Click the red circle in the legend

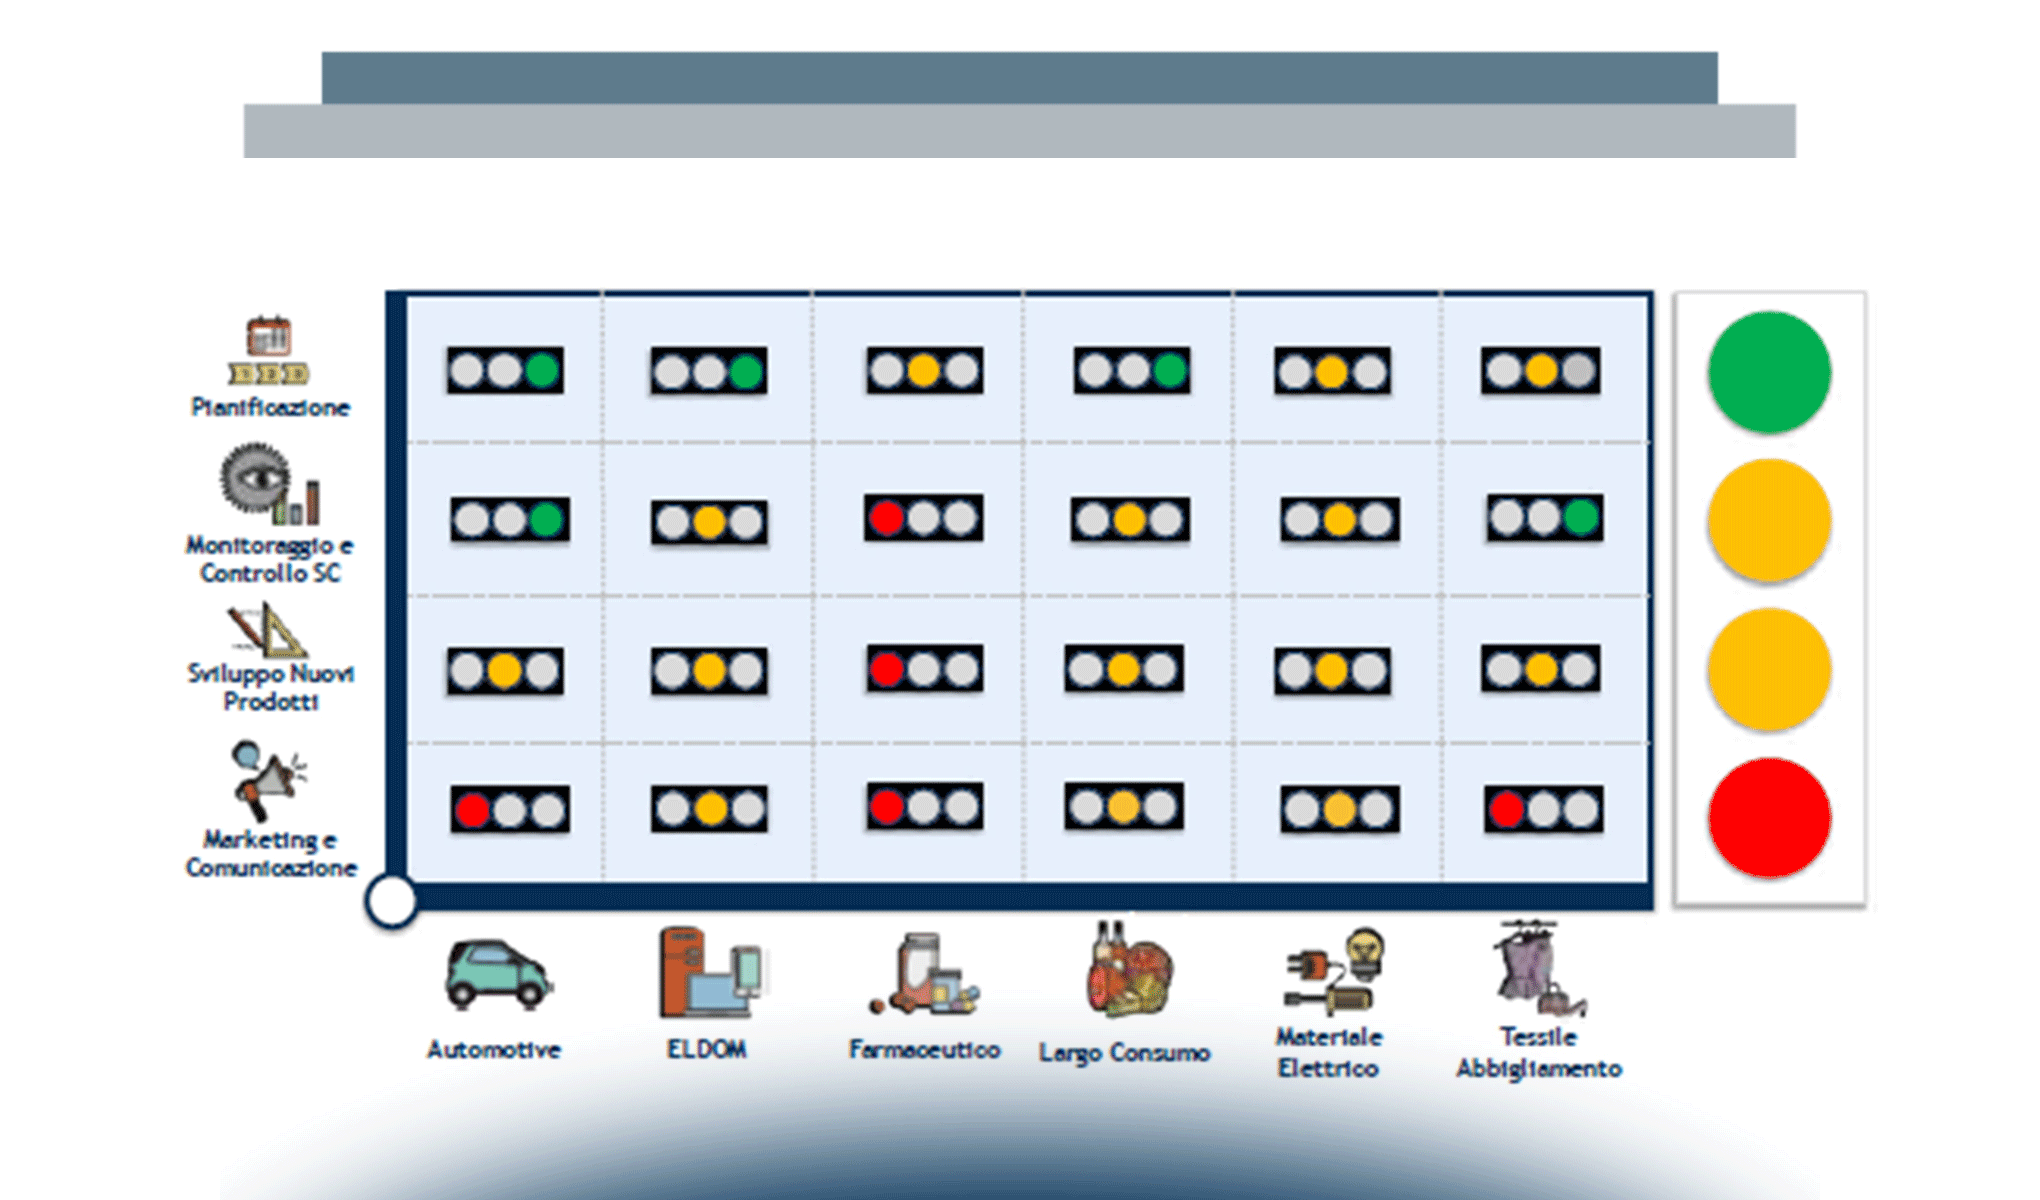(1769, 818)
